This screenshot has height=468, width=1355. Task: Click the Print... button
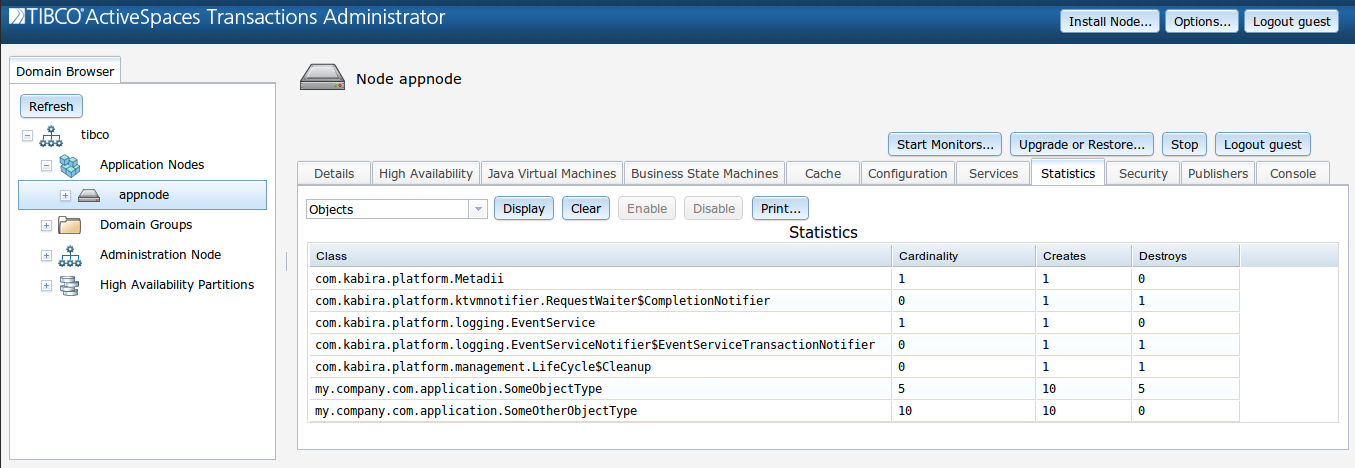pyautogui.click(x=780, y=208)
